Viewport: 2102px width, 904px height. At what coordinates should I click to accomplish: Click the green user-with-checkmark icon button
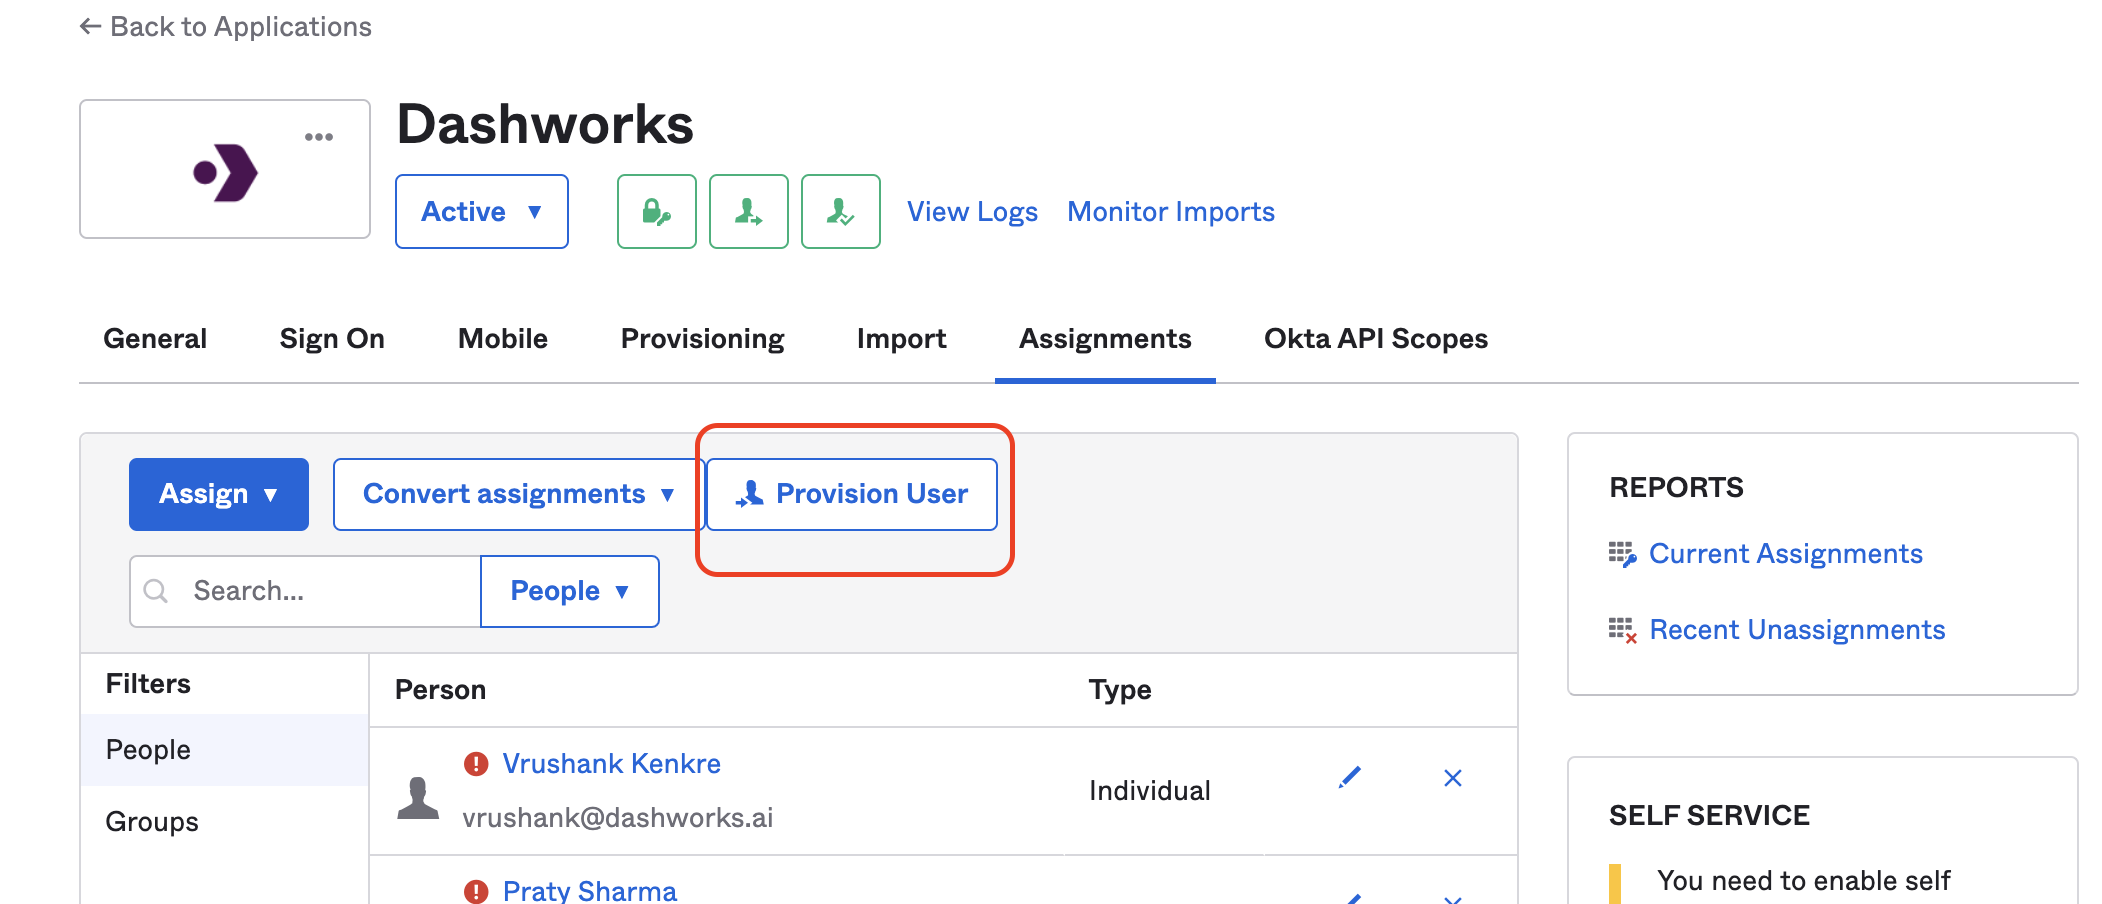point(840,211)
